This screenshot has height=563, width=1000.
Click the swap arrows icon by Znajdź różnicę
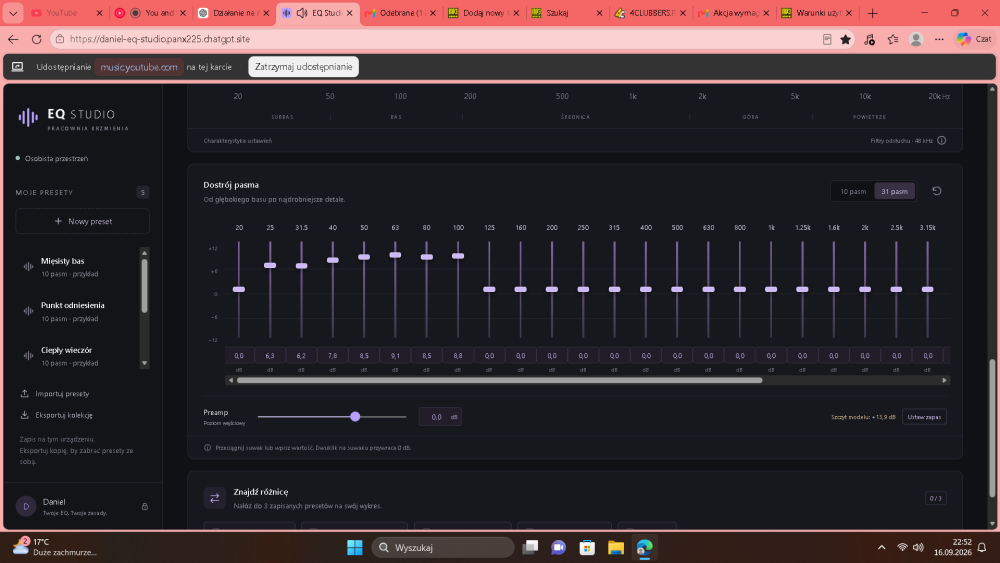[x=214, y=498]
